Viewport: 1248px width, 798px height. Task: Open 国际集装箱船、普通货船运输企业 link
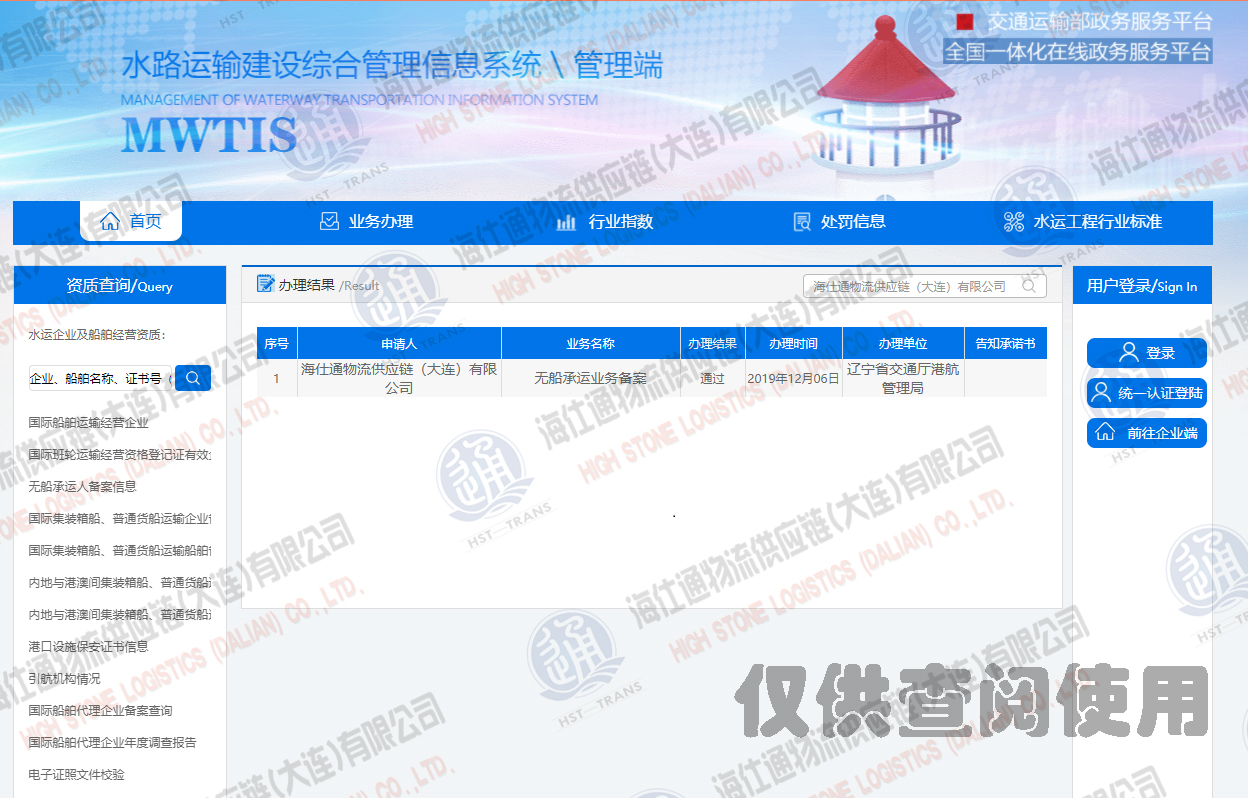point(120,519)
